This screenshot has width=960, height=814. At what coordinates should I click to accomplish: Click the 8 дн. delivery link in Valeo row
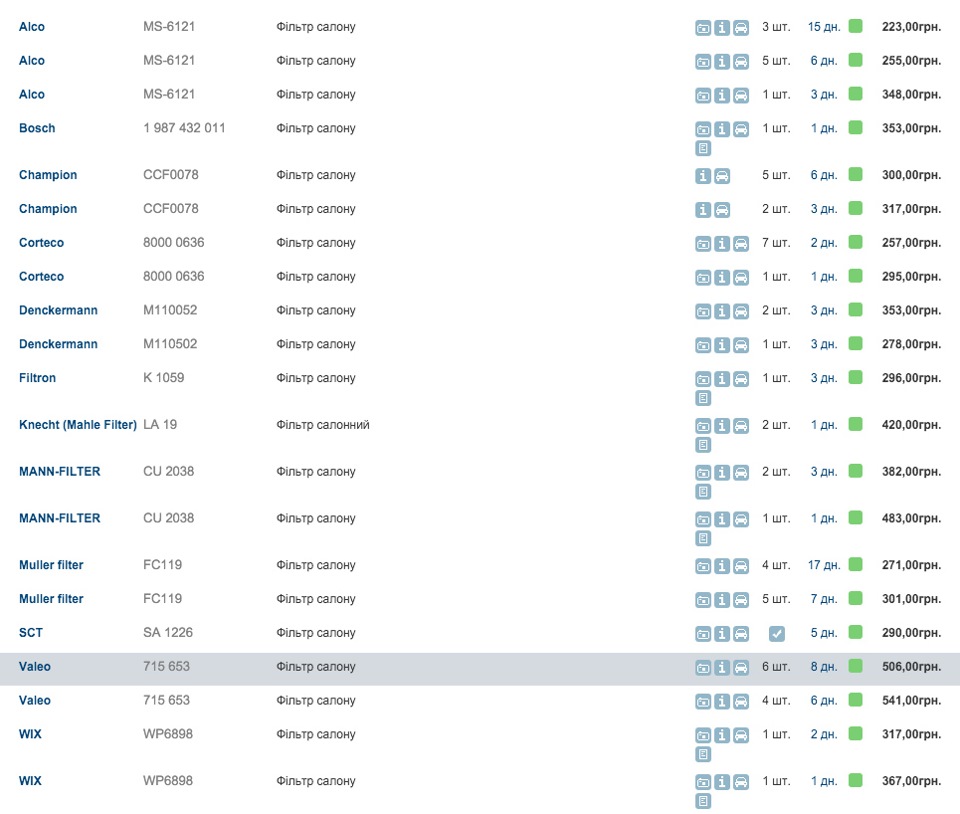click(824, 667)
